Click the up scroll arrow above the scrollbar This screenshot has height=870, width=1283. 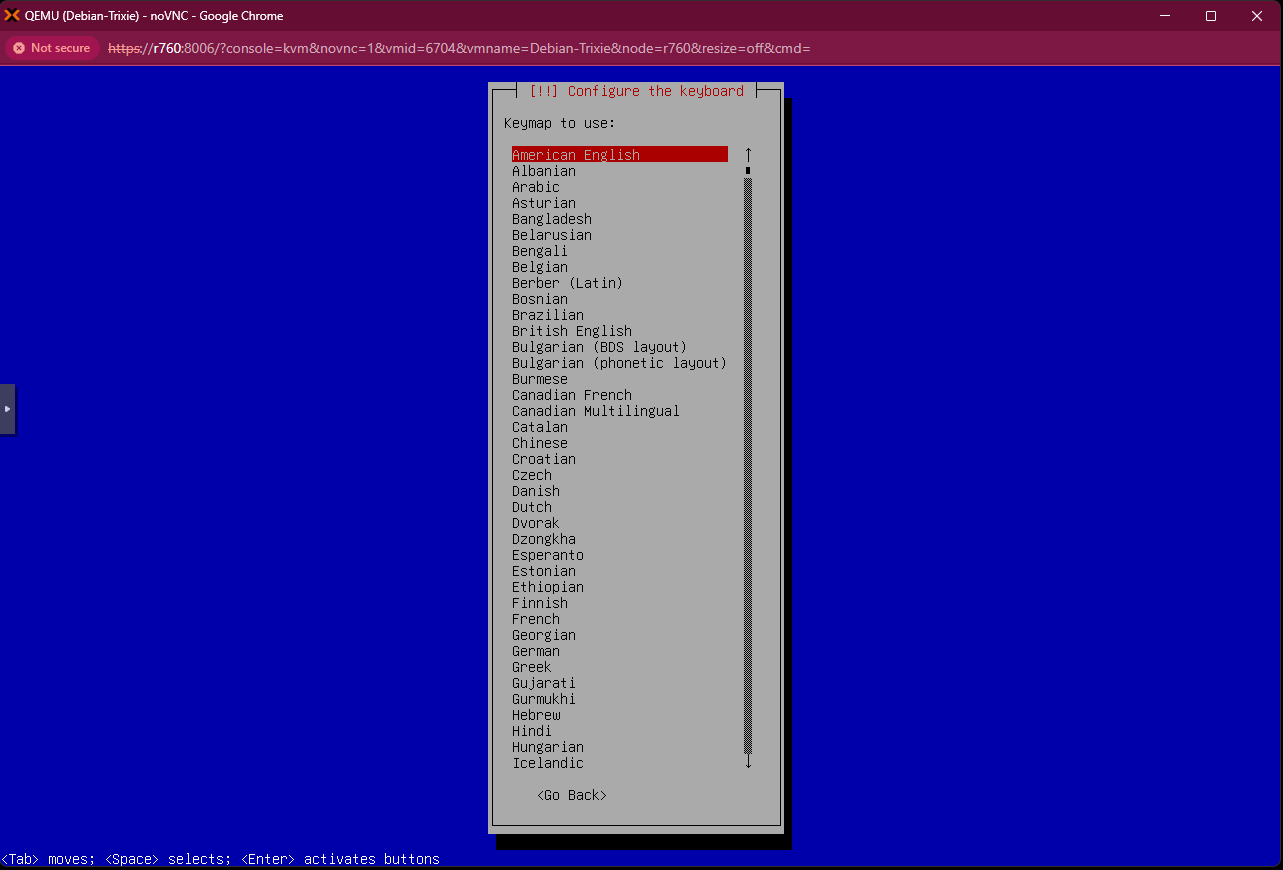[747, 154]
